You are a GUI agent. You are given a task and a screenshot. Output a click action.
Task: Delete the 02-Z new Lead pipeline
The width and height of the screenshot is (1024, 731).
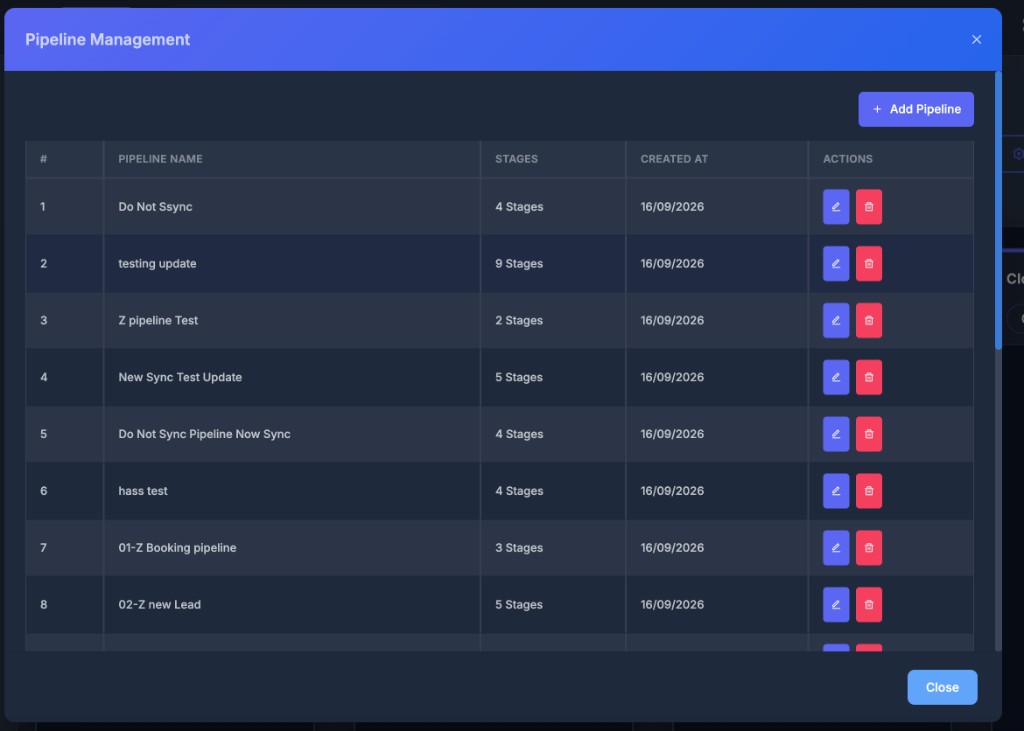coord(869,604)
